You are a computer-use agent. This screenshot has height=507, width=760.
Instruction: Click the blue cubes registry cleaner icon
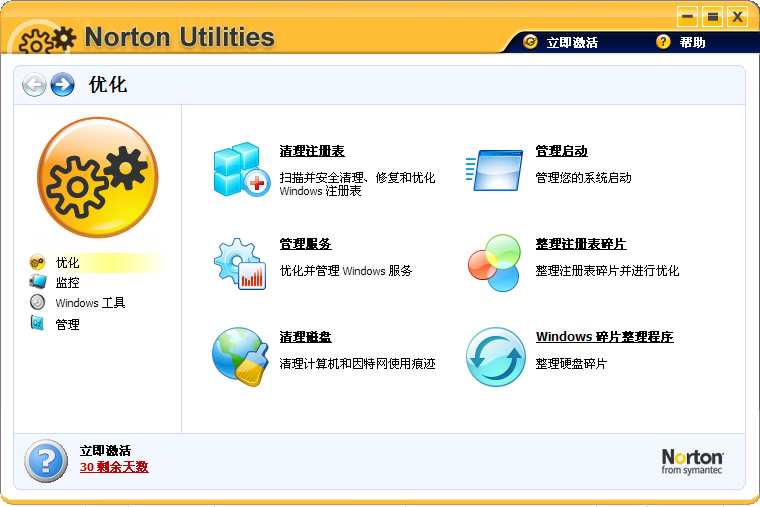point(241,169)
